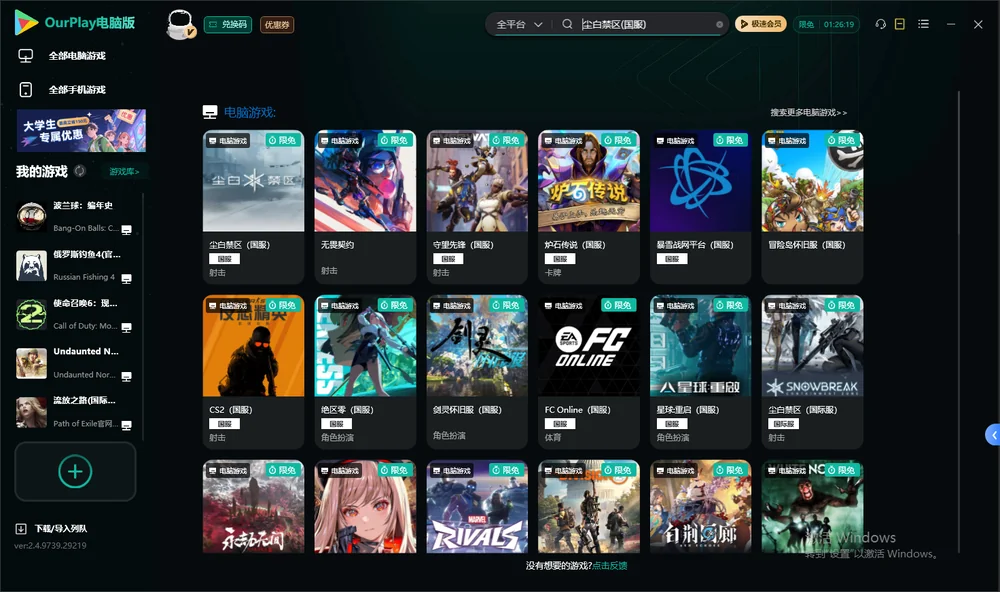Click the game list vertical scrollbar
The height and width of the screenshot is (592, 1000).
pos(958,322)
